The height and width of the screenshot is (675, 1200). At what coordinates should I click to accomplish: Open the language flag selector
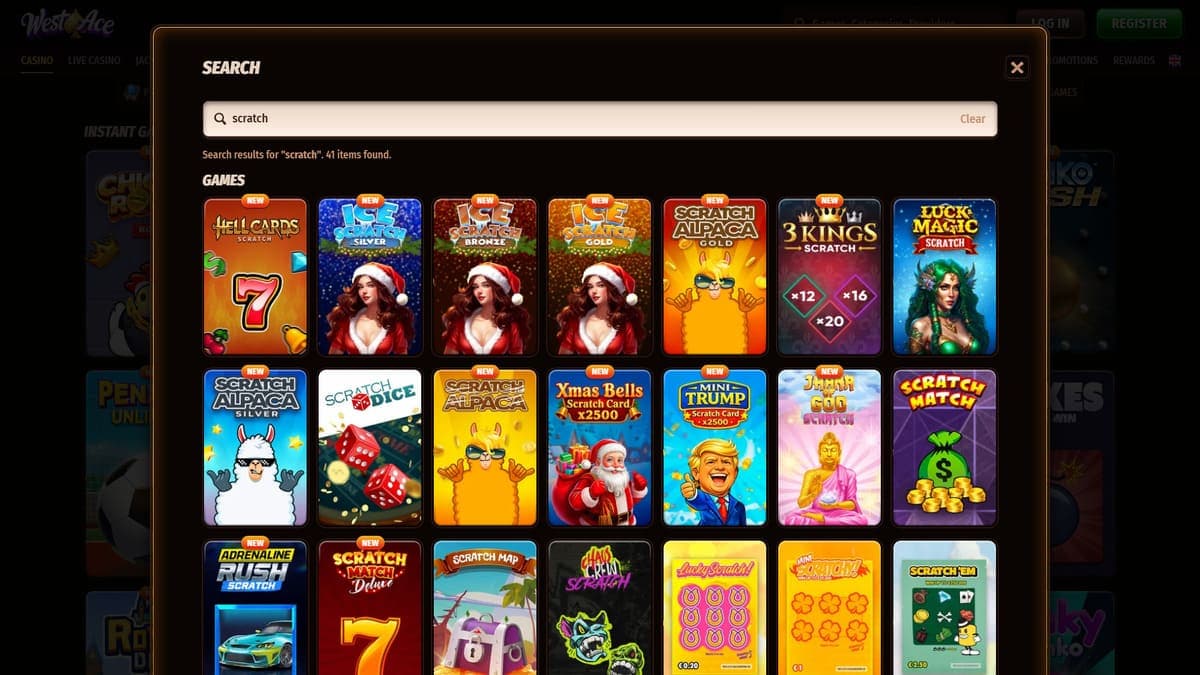pos(1174,61)
